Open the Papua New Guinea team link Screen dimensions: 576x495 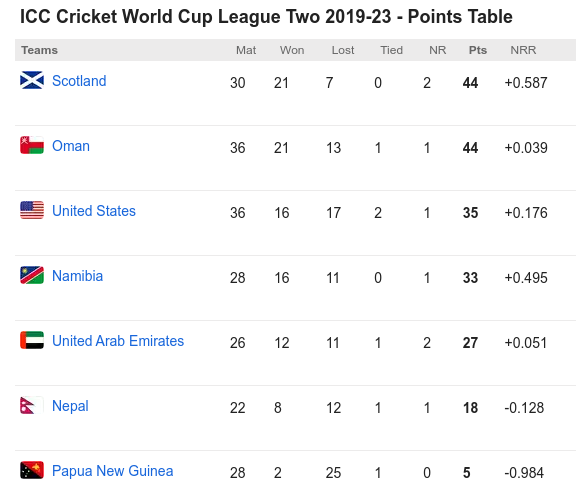click(112, 471)
